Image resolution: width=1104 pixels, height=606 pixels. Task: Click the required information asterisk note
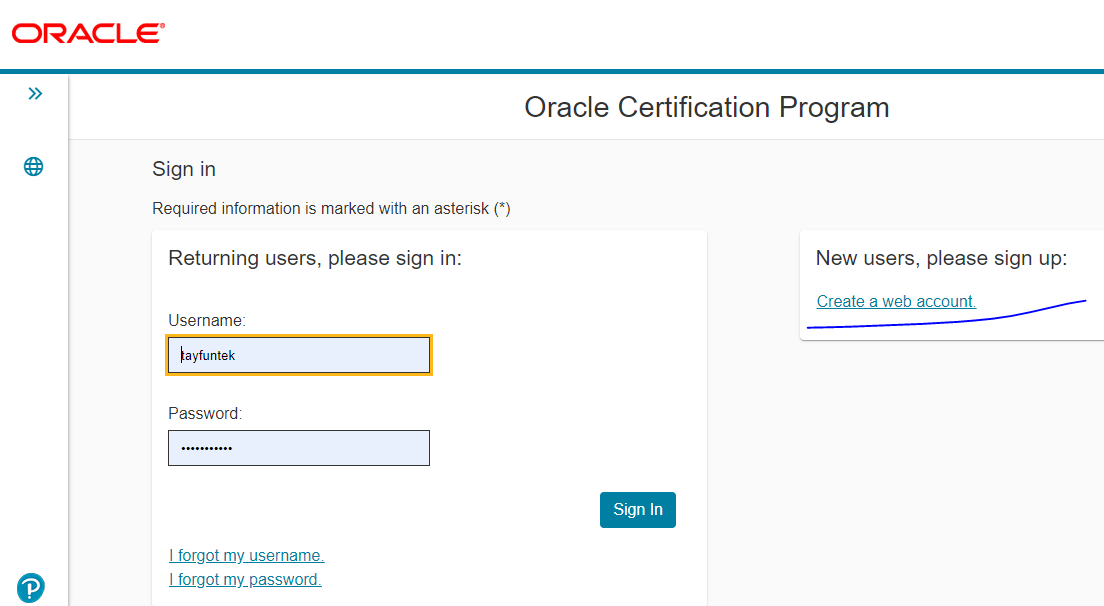331,209
